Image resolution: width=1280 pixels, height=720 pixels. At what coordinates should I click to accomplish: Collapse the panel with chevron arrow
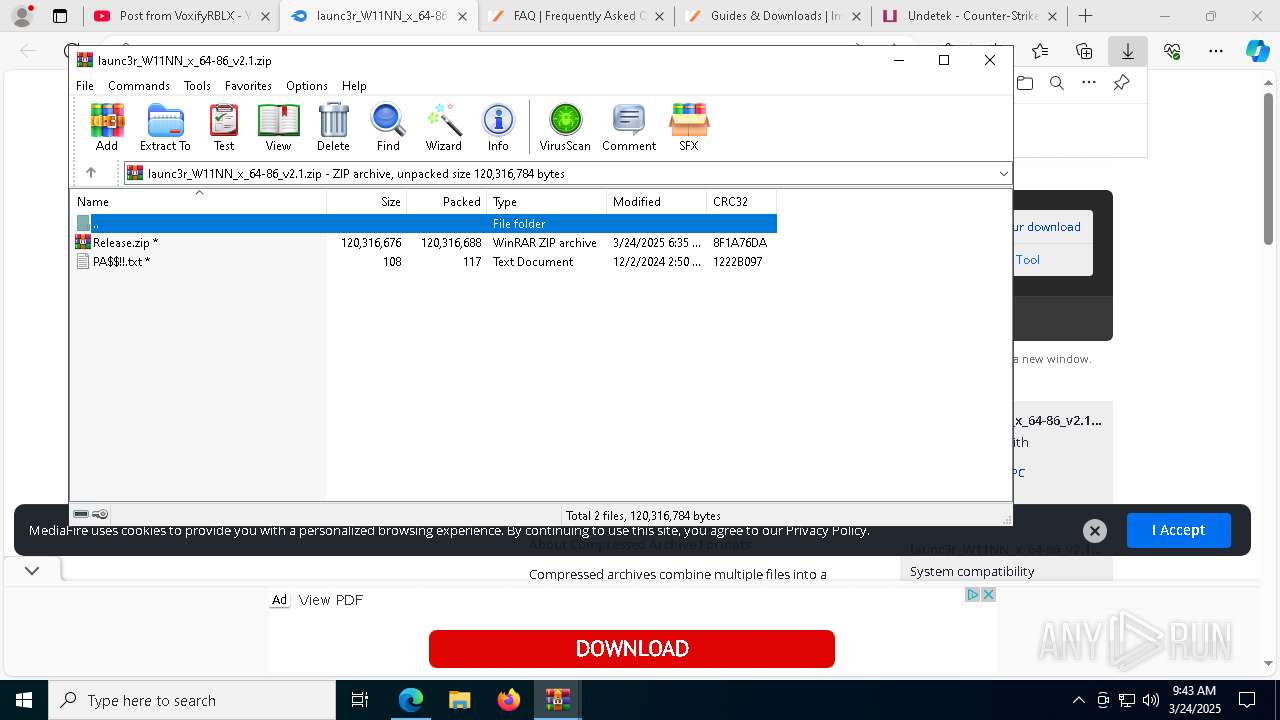[32, 571]
